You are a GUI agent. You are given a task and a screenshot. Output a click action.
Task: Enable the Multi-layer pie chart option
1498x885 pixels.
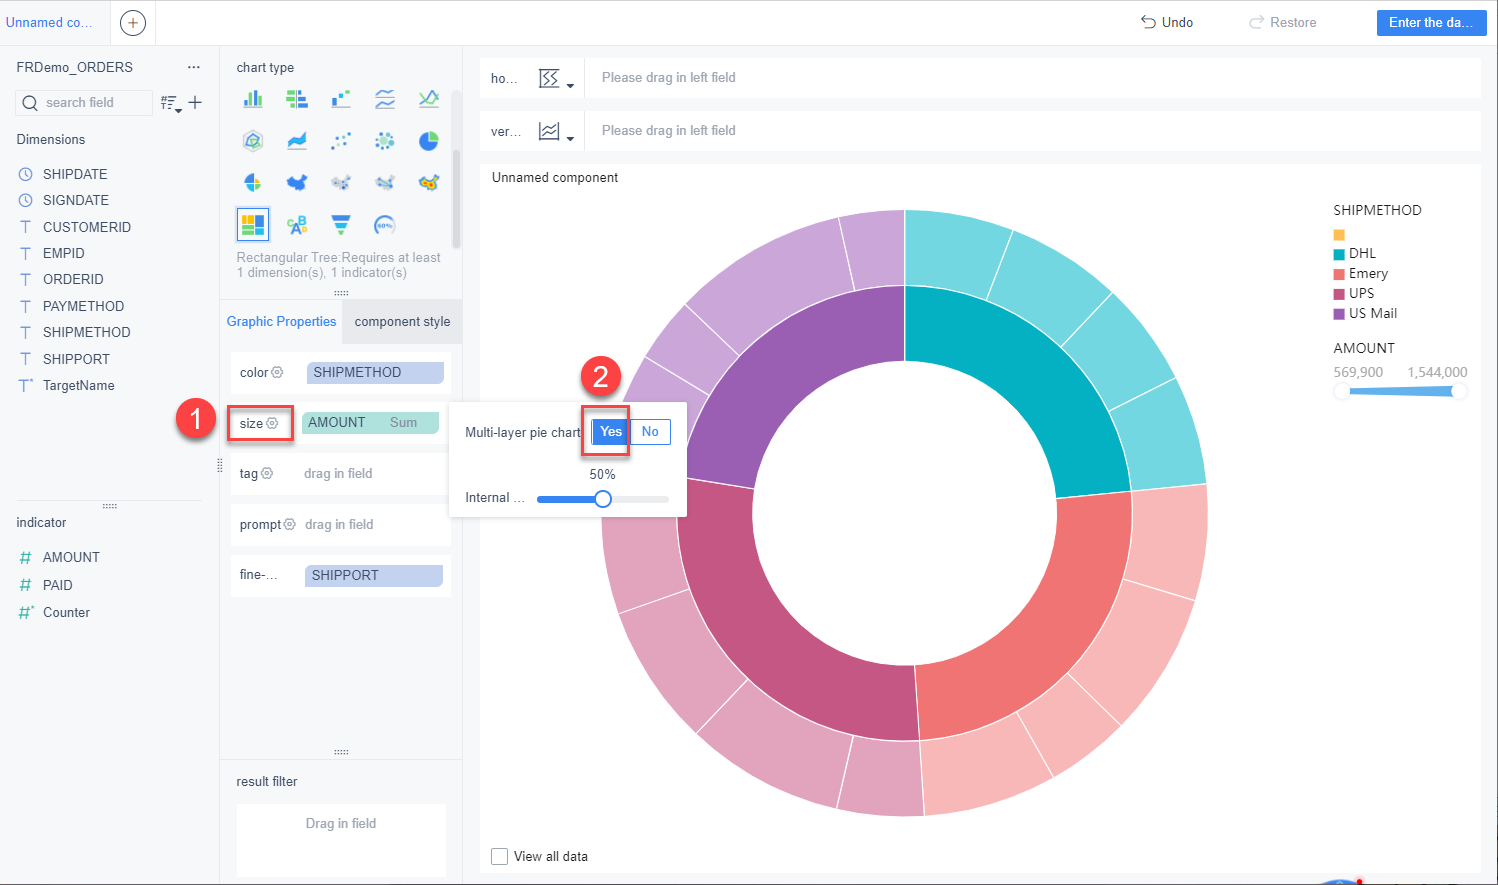click(609, 431)
